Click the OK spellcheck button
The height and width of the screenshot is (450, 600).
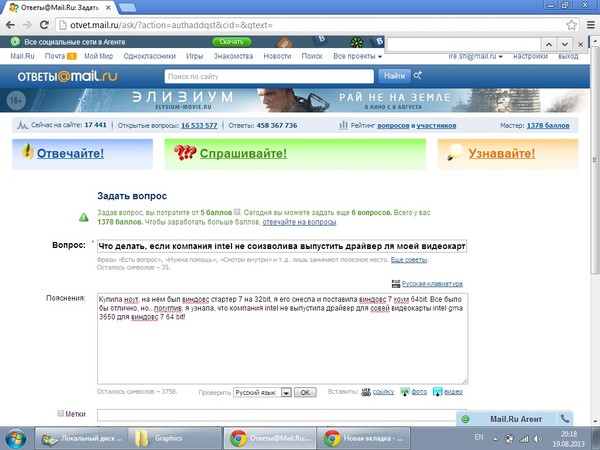(x=305, y=393)
